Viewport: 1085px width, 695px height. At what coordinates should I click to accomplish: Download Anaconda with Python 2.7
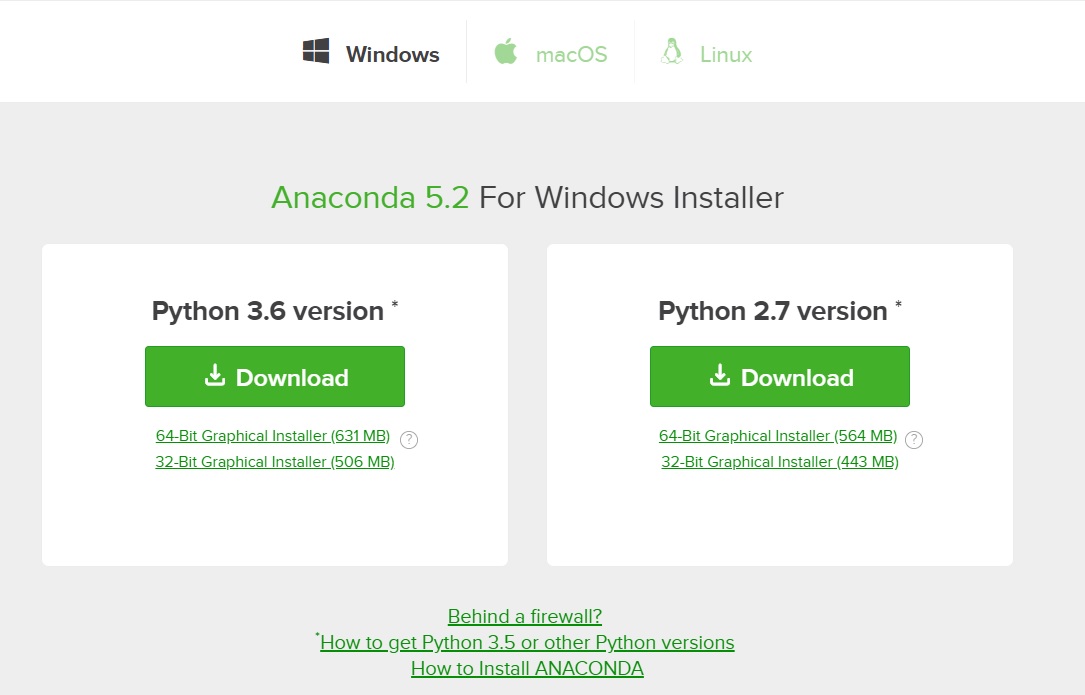pyautogui.click(x=779, y=376)
